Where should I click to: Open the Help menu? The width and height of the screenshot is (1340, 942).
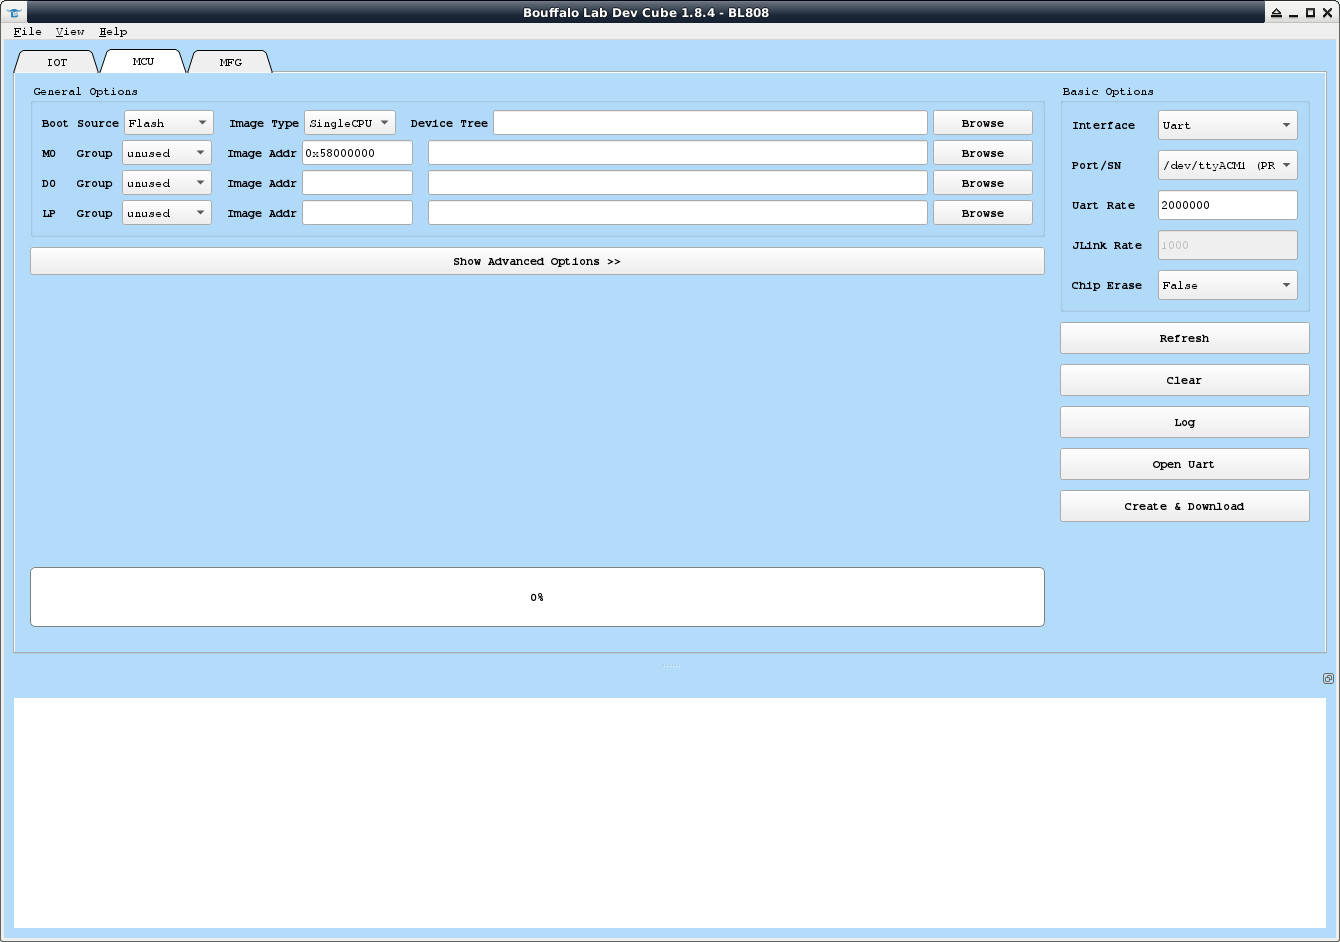coord(113,32)
